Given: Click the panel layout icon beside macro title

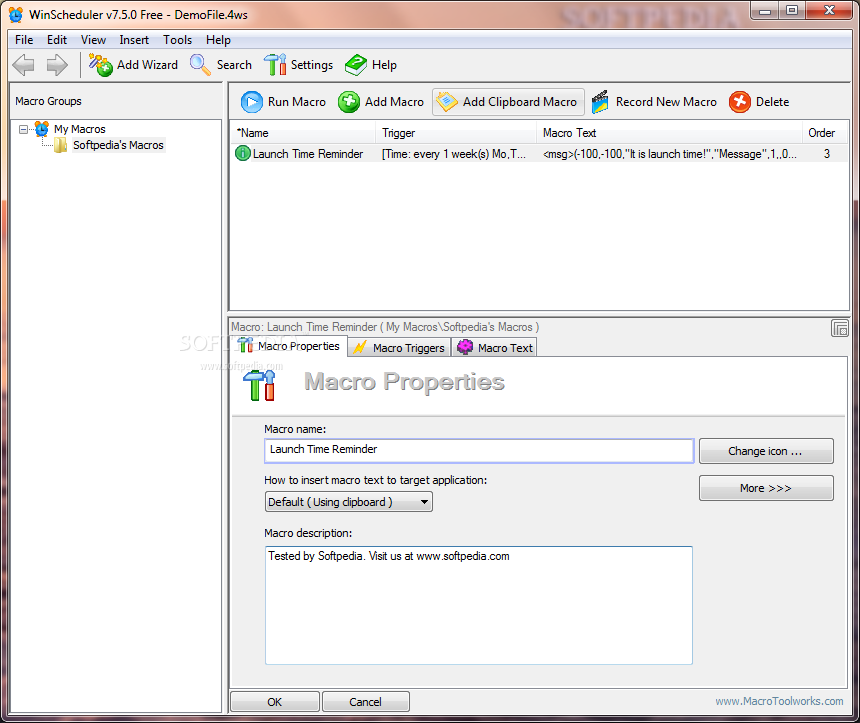Looking at the screenshot, I should (x=840, y=328).
